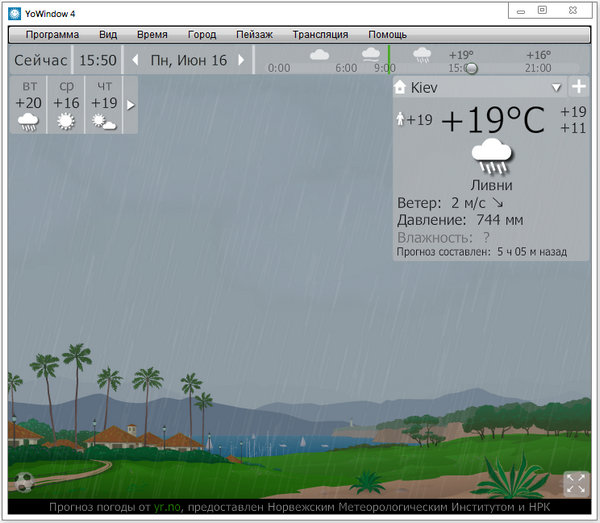Open the Программа menu
This screenshot has height=523, width=600.
coord(52,34)
